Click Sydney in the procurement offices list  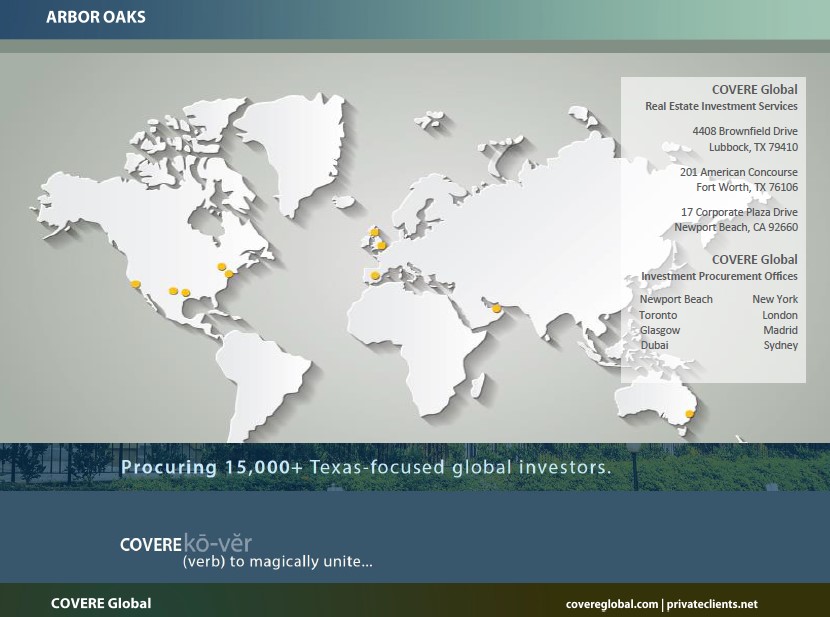[x=780, y=345]
